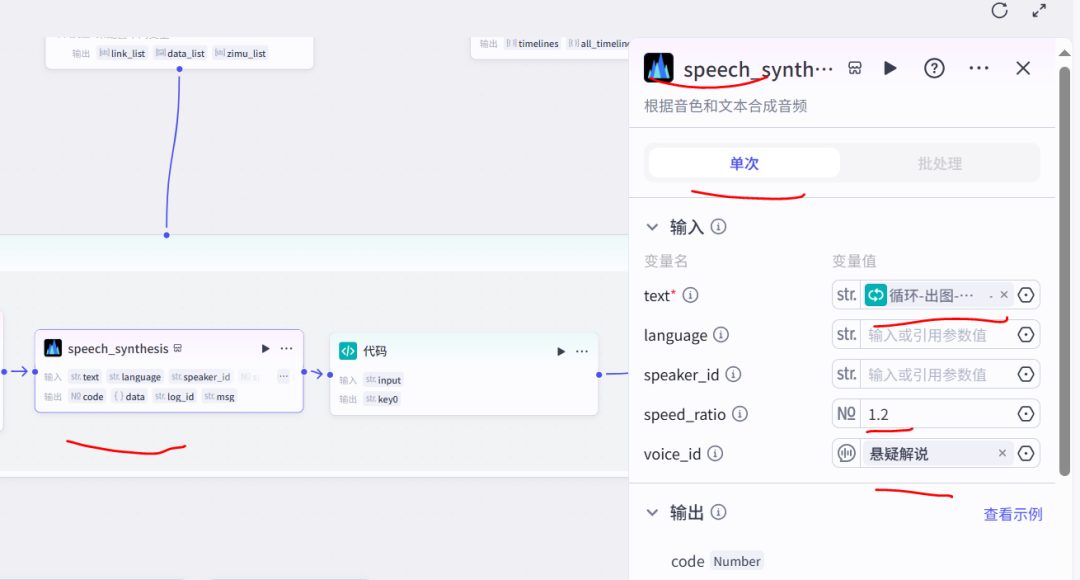Collapse the 输出 section
Screen dimensions: 1080x580
point(652,512)
